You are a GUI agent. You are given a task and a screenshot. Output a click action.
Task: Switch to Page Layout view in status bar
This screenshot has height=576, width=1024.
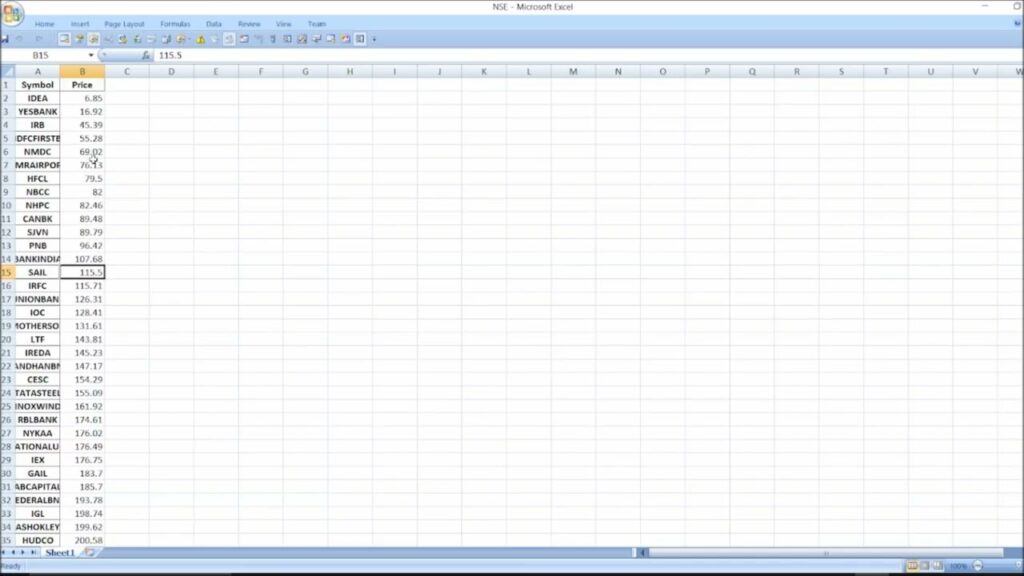925,566
